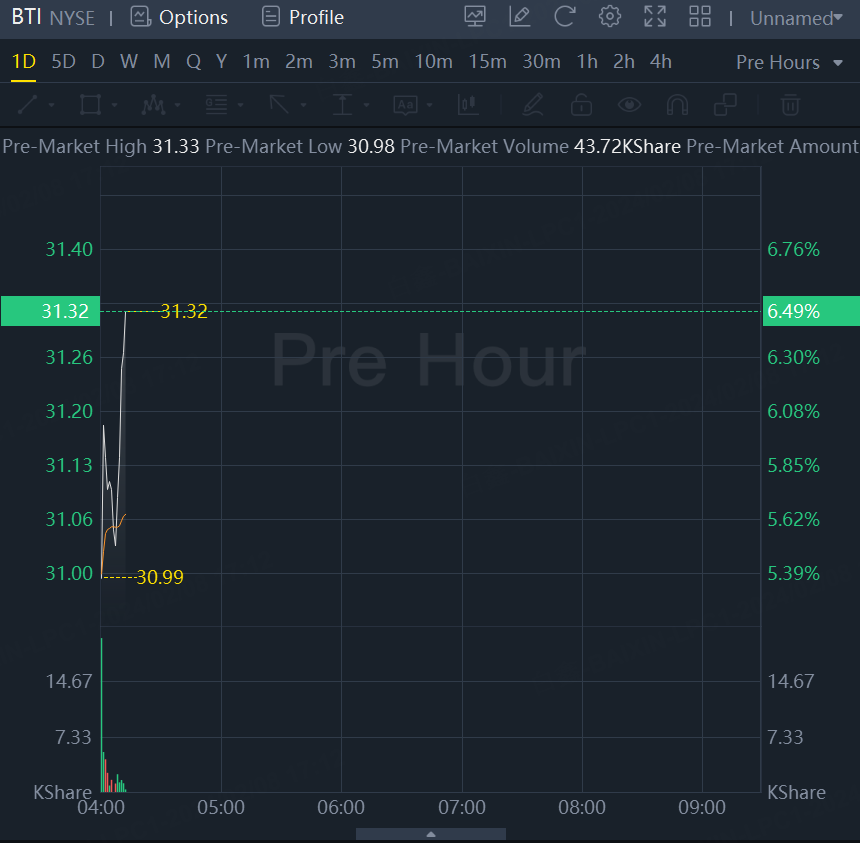Viewport: 860px width, 843px height.
Task: Select the arrow annotation tool
Action: (279, 104)
